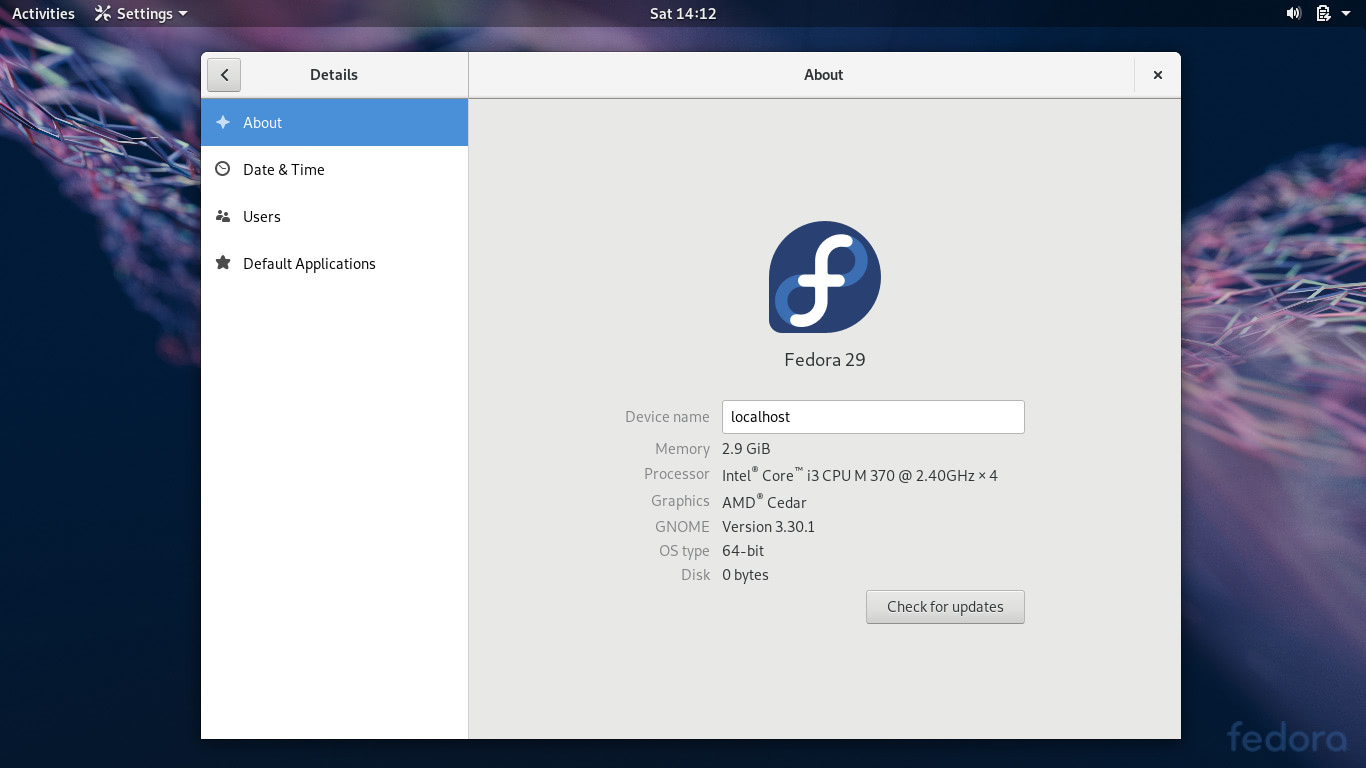Close the Settings window
The height and width of the screenshot is (768, 1366).
(x=1158, y=75)
